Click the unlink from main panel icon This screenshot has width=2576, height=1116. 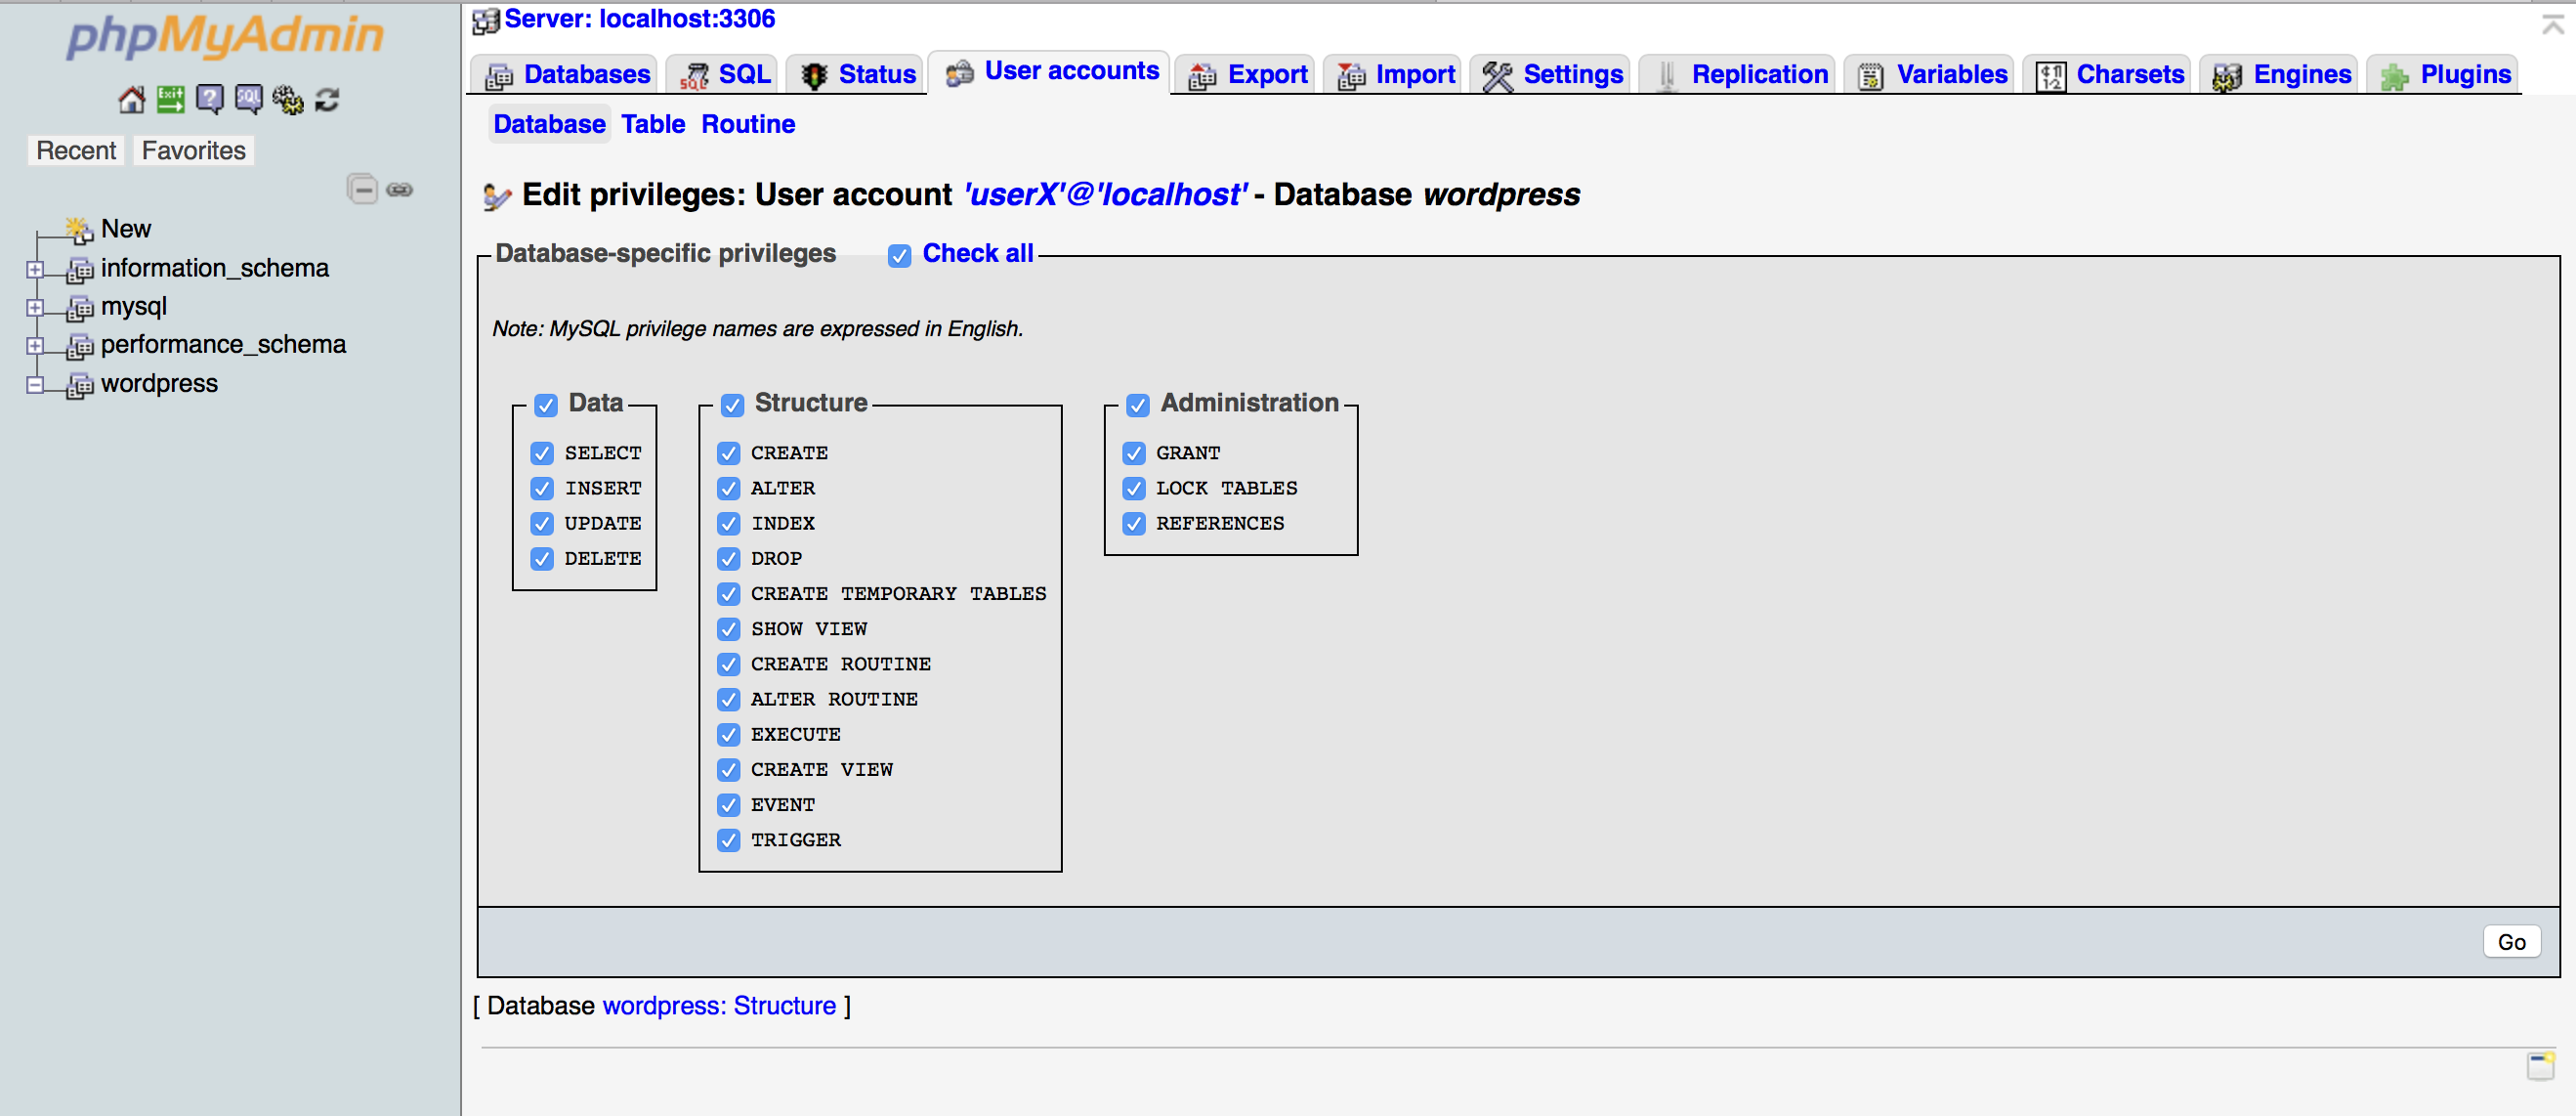pos(400,189)
